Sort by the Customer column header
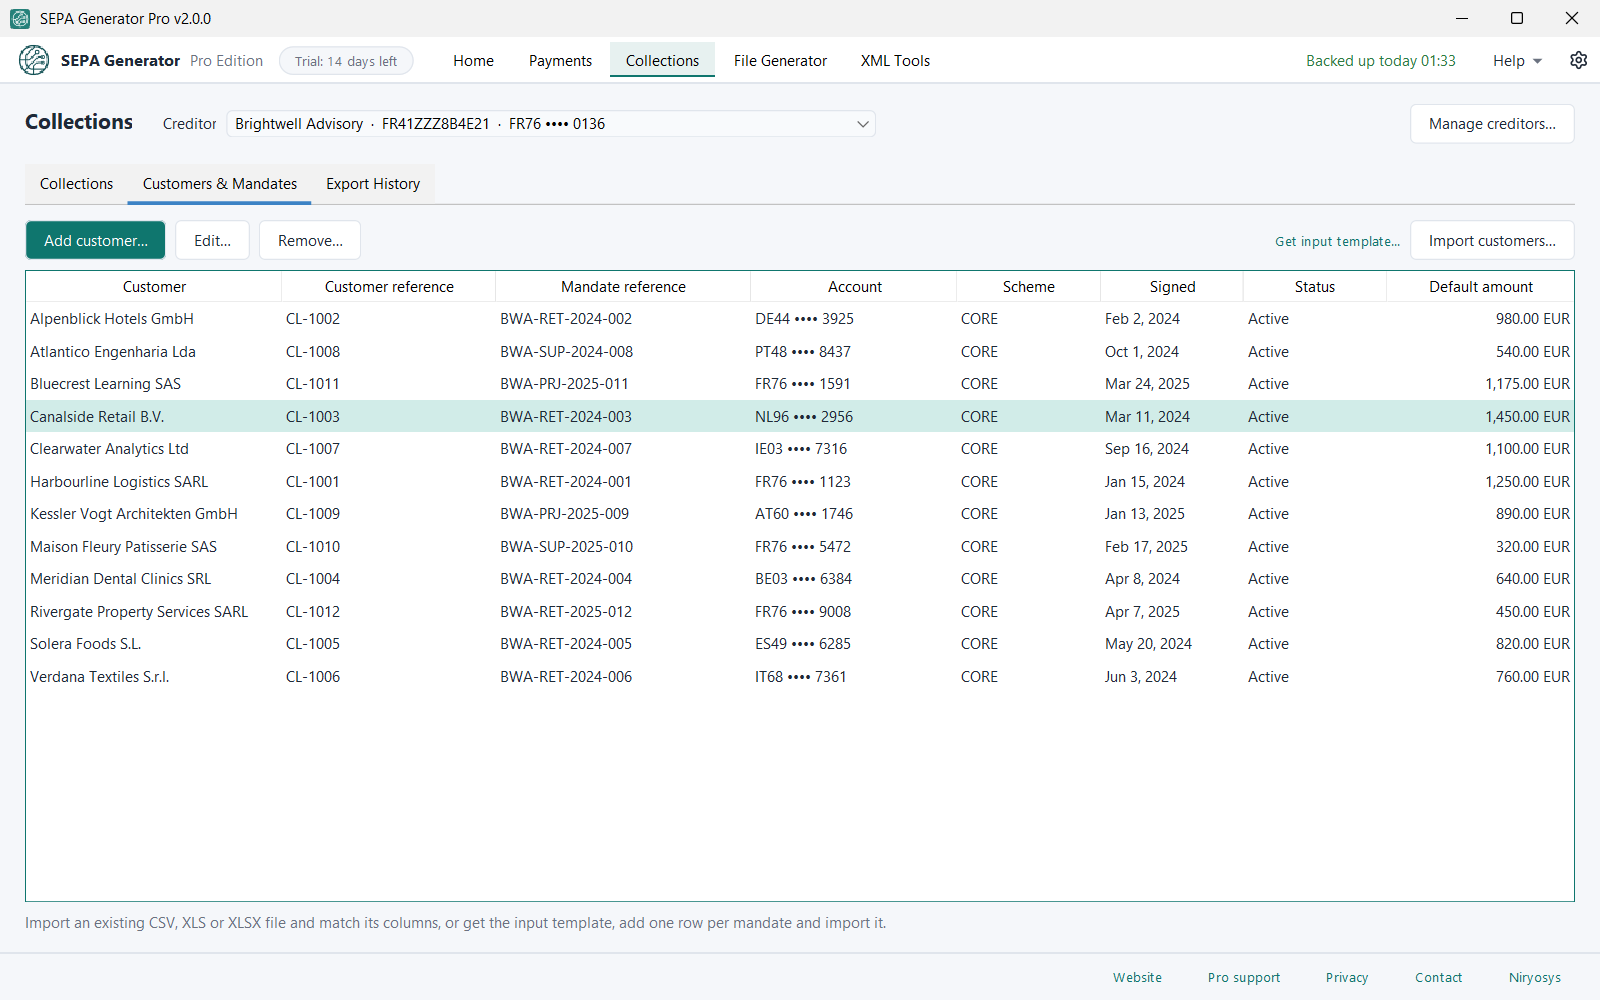This screenshot has width=1600, height=1000. 154,287
